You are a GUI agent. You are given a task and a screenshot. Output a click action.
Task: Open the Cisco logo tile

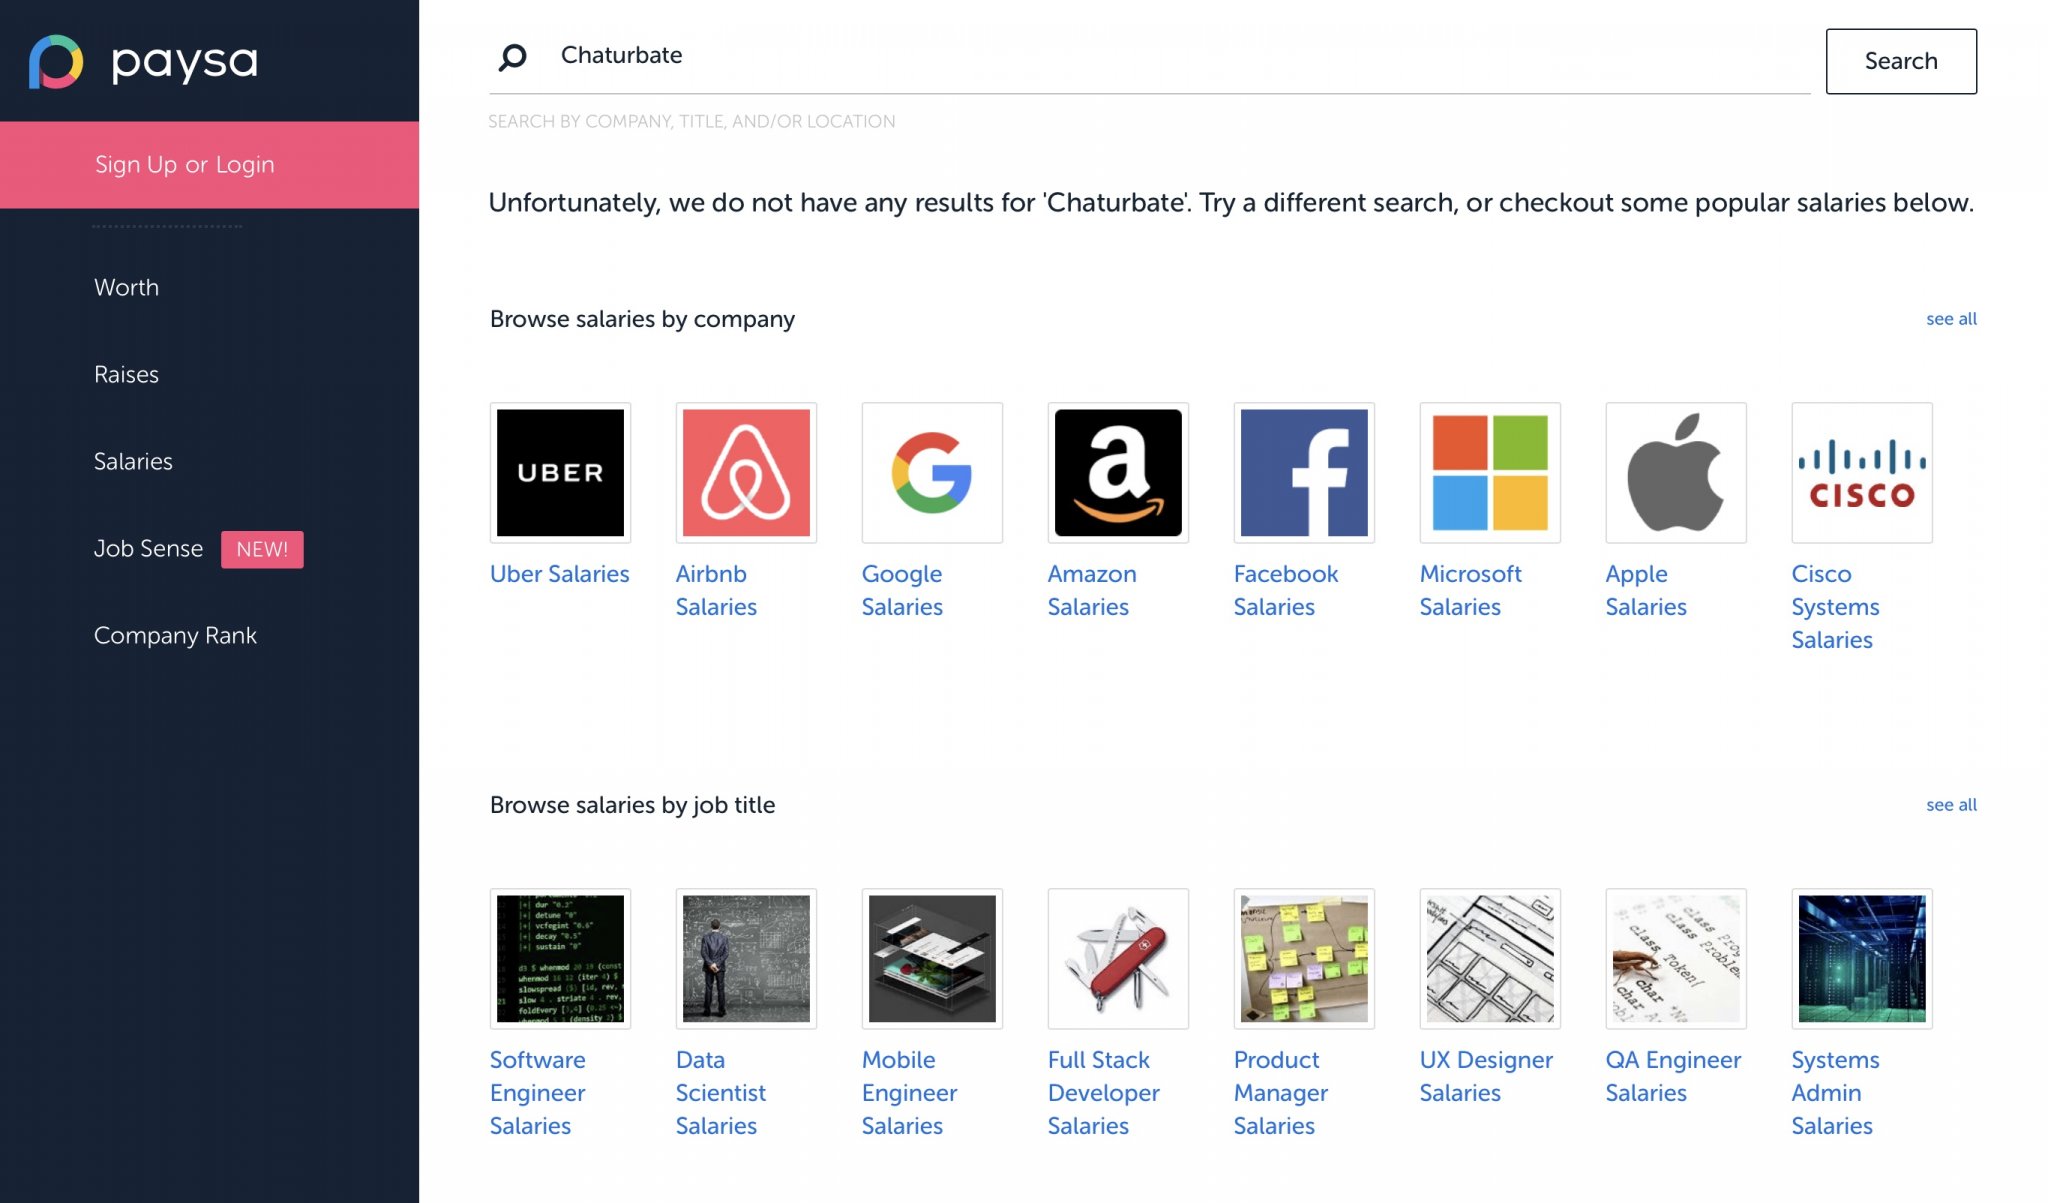(1862, 472)
